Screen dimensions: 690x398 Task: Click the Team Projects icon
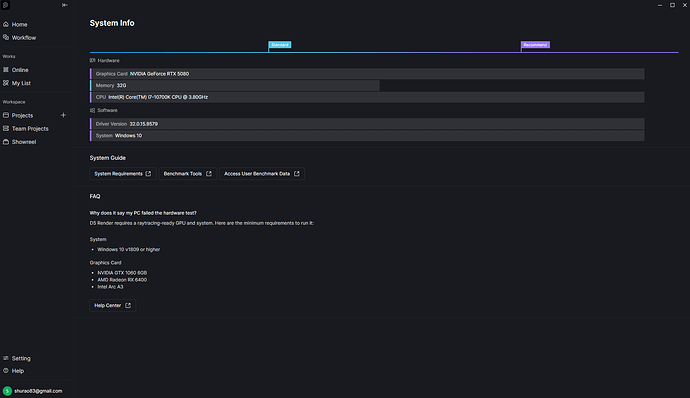(x=6, y=128)
